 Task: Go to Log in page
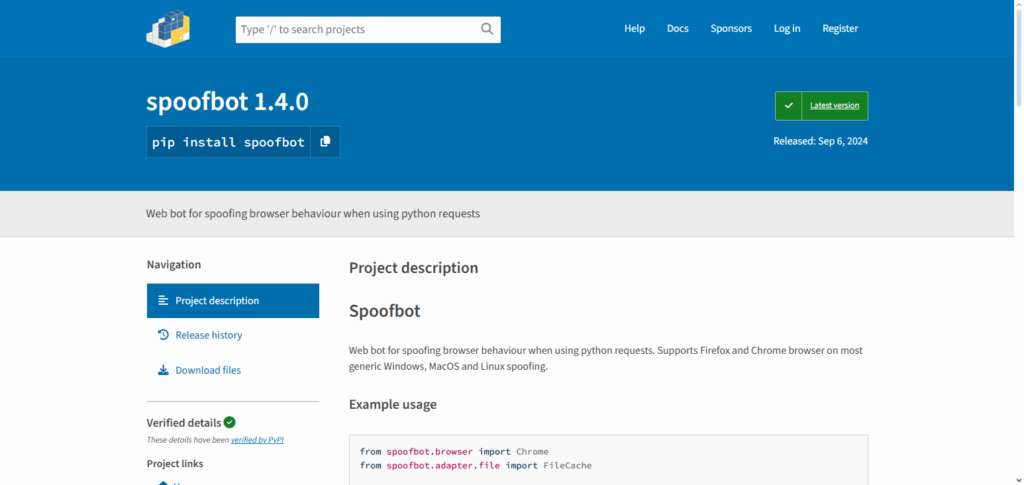click(x=787, y=29)
